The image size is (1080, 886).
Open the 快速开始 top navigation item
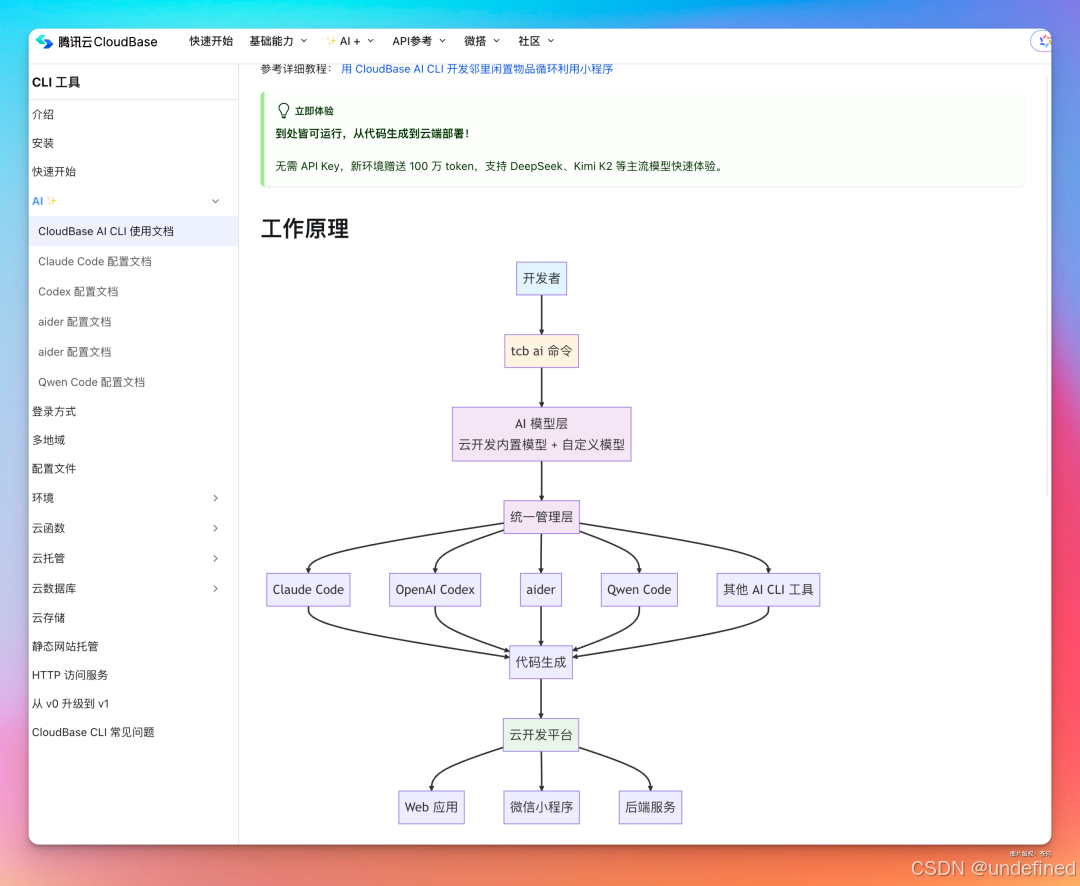(x=211, y=41)
